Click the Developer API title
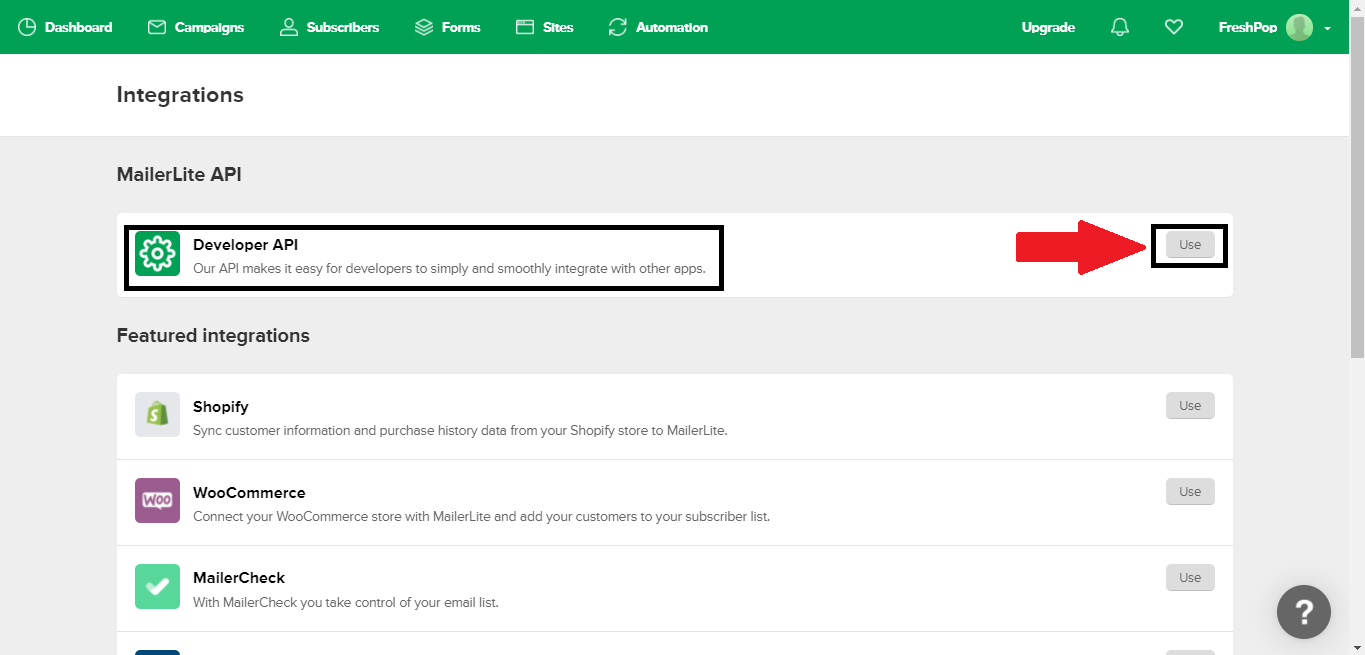Screen dimensions: 1365x655 [x=245, y=244]
